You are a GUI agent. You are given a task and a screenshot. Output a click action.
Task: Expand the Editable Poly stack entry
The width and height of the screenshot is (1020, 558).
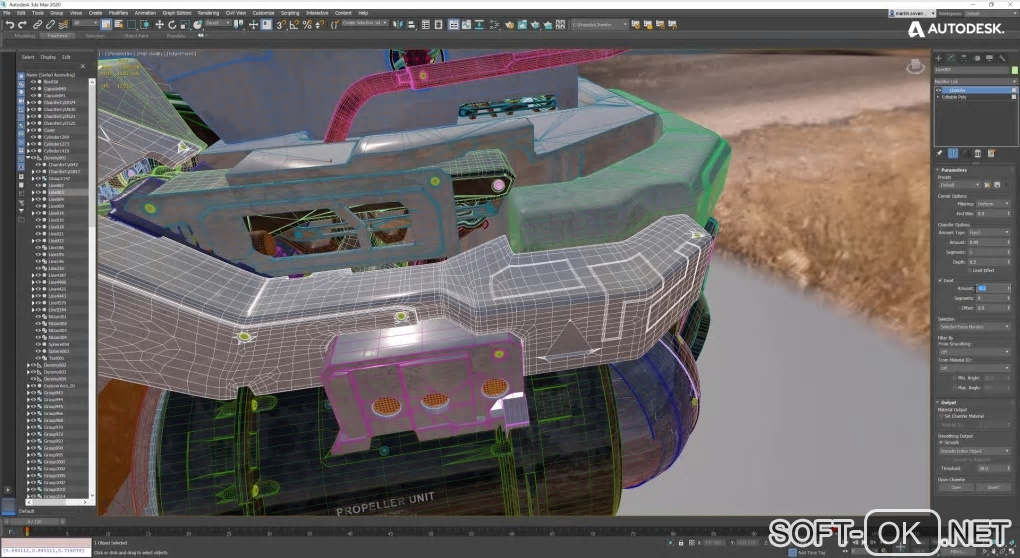click(939, 97)
